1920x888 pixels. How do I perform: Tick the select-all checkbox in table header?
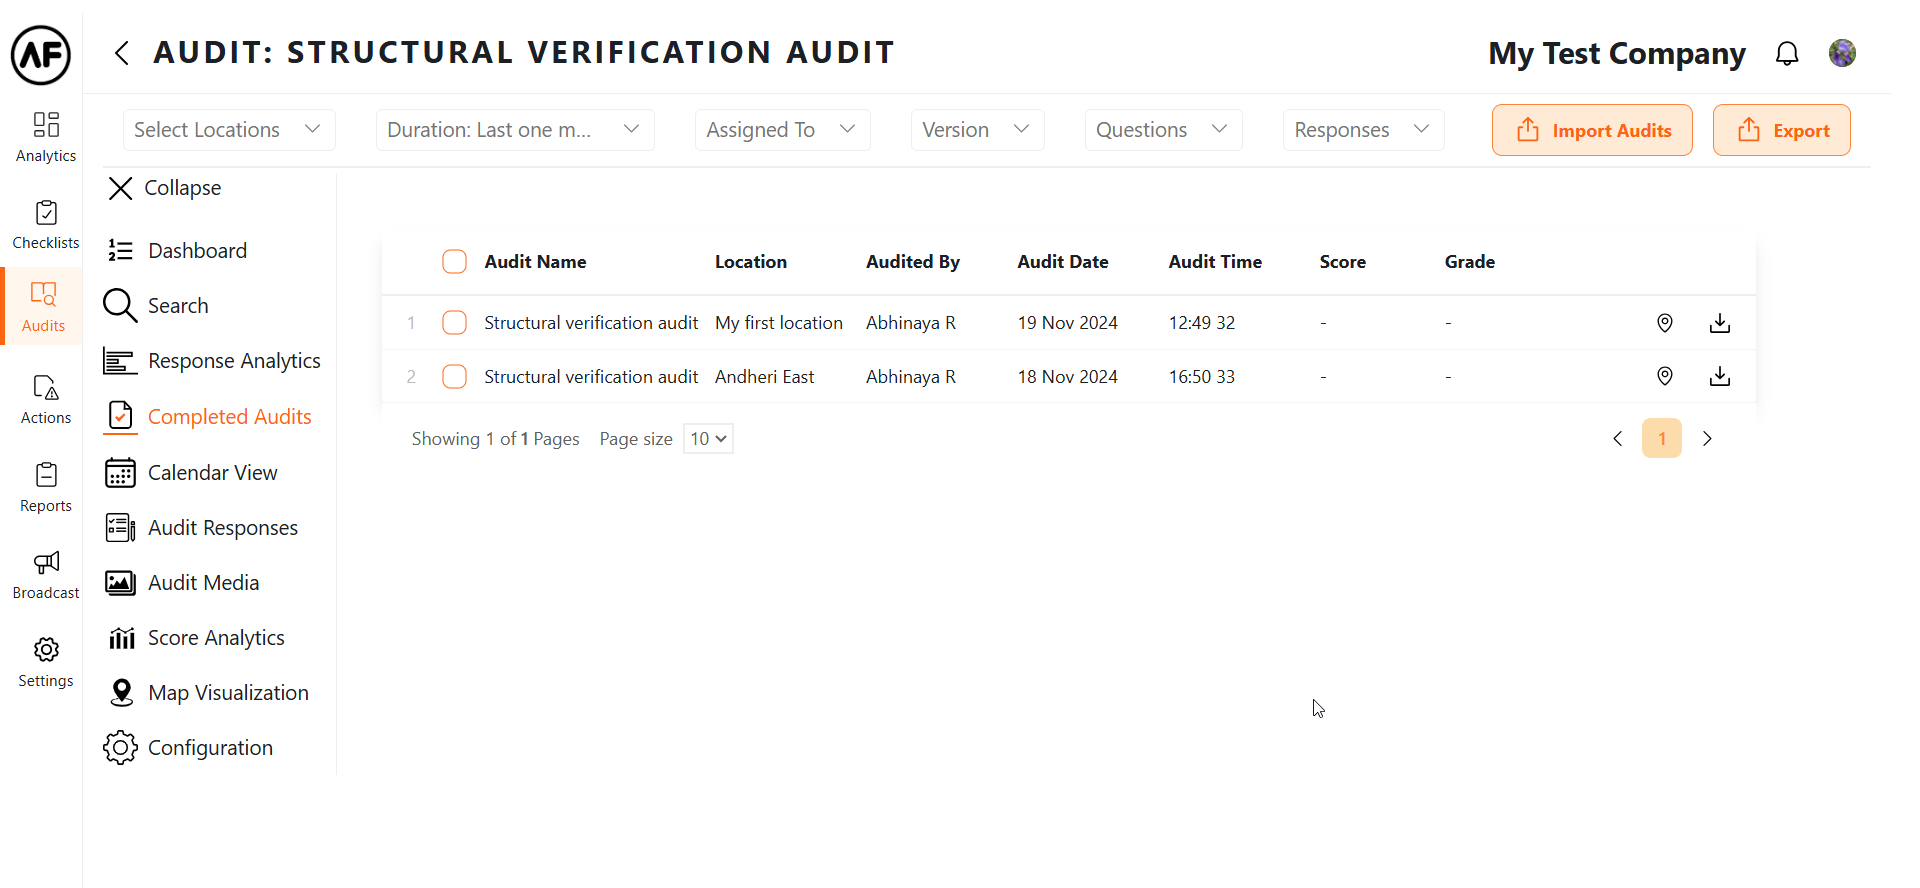(x=454, y=262)
